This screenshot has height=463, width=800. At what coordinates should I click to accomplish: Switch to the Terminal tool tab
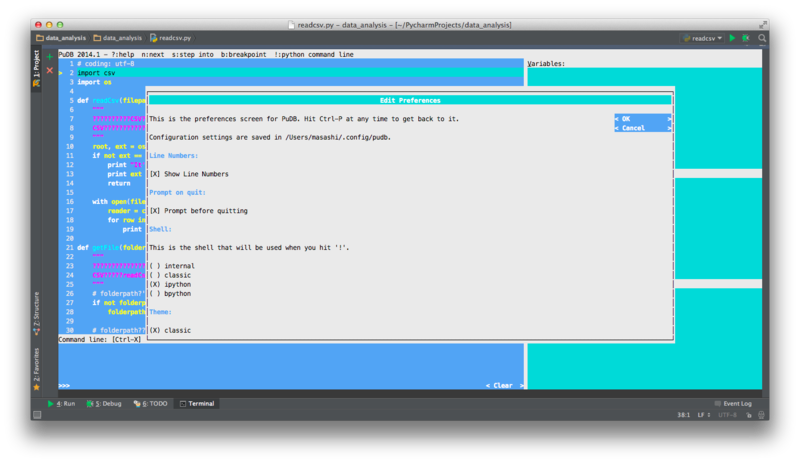click(x=197, y=403)
